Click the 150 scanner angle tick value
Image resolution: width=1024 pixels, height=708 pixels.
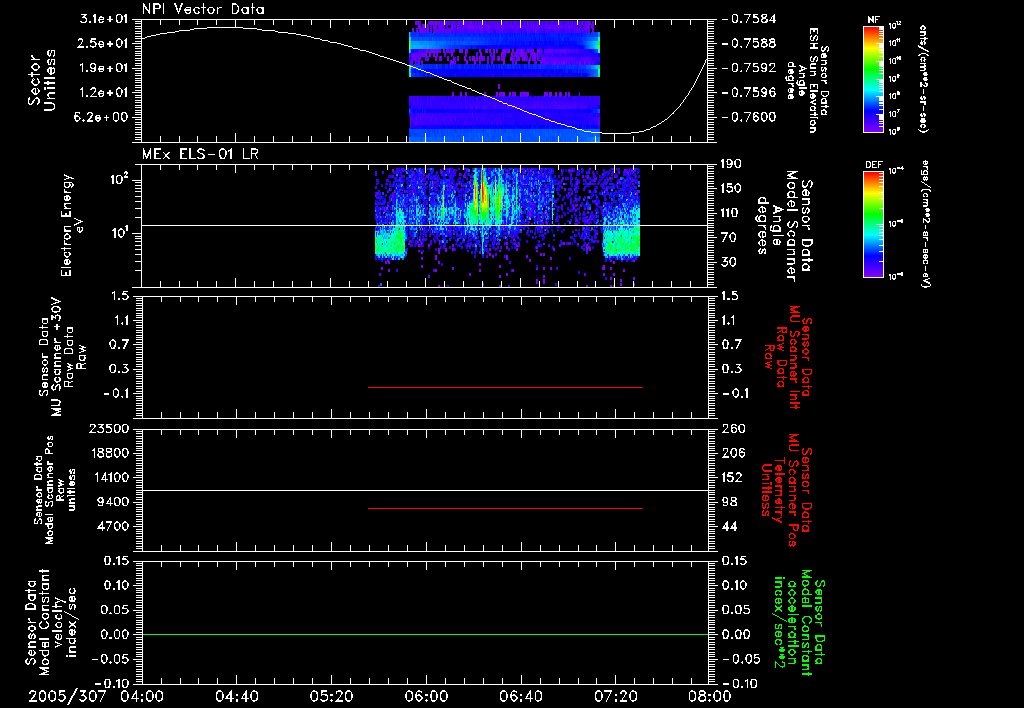(731, 189)
